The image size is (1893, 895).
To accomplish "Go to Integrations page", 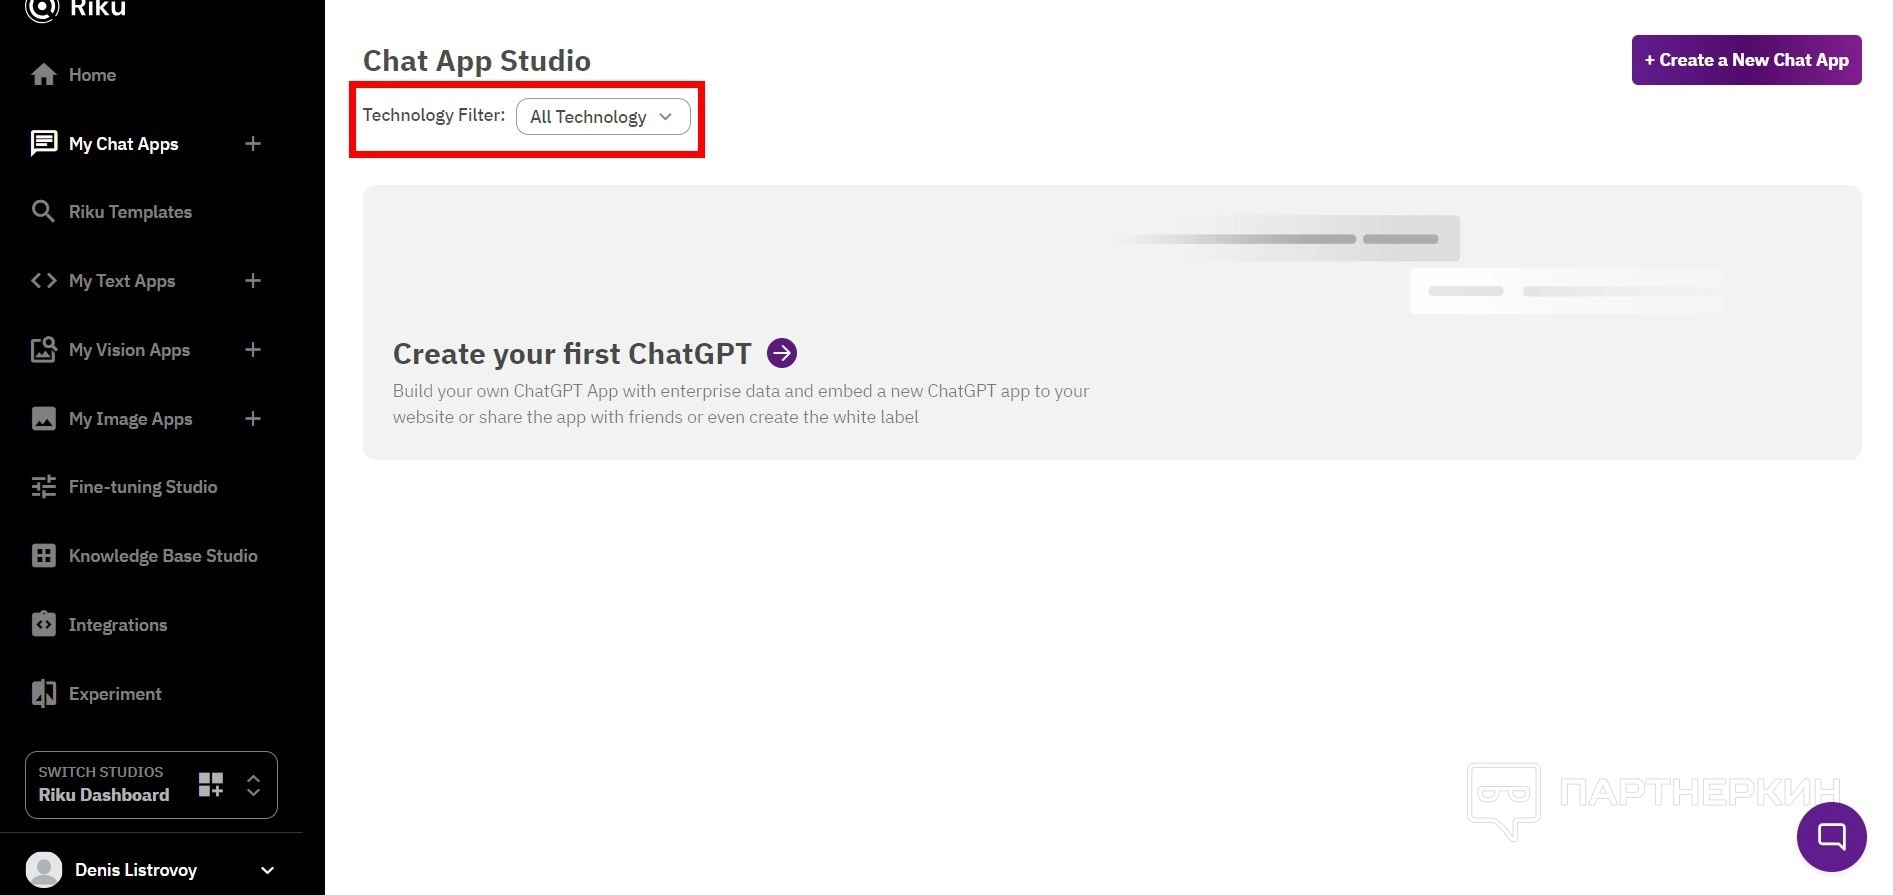I will point(118,625).
